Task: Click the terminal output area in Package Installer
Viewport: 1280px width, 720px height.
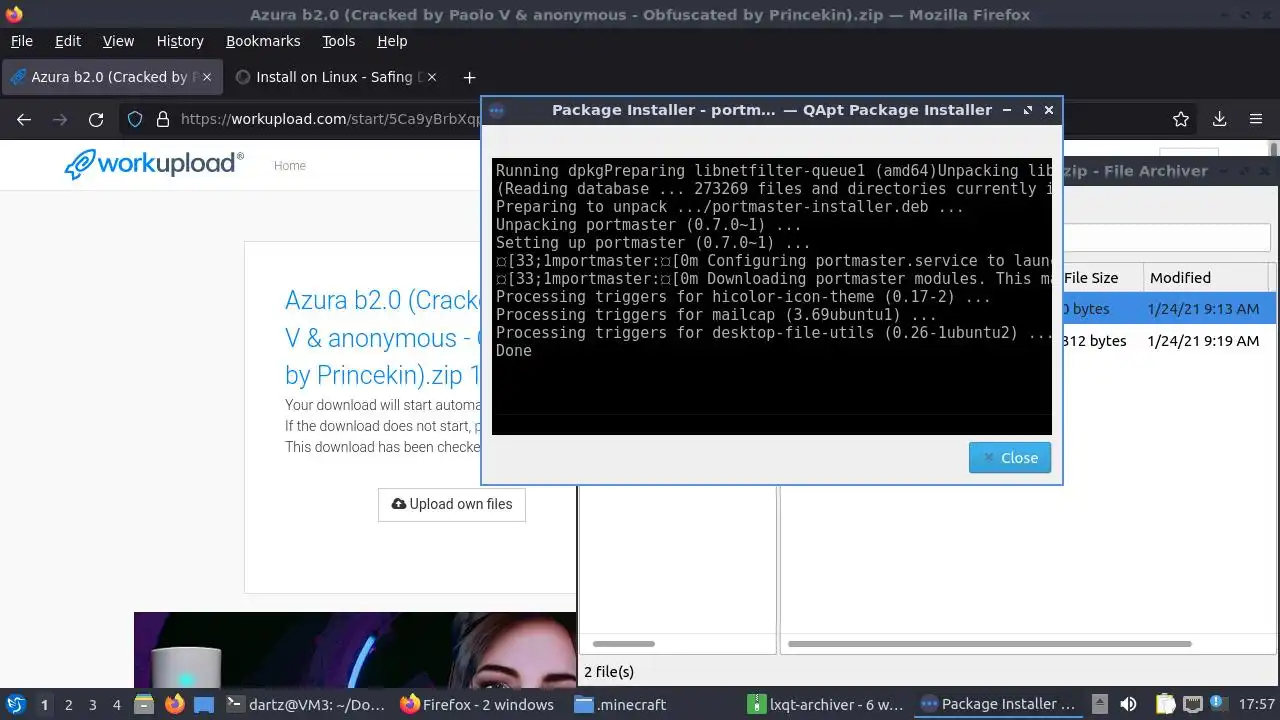Action: pyautogui.click(x=772, y=296)
